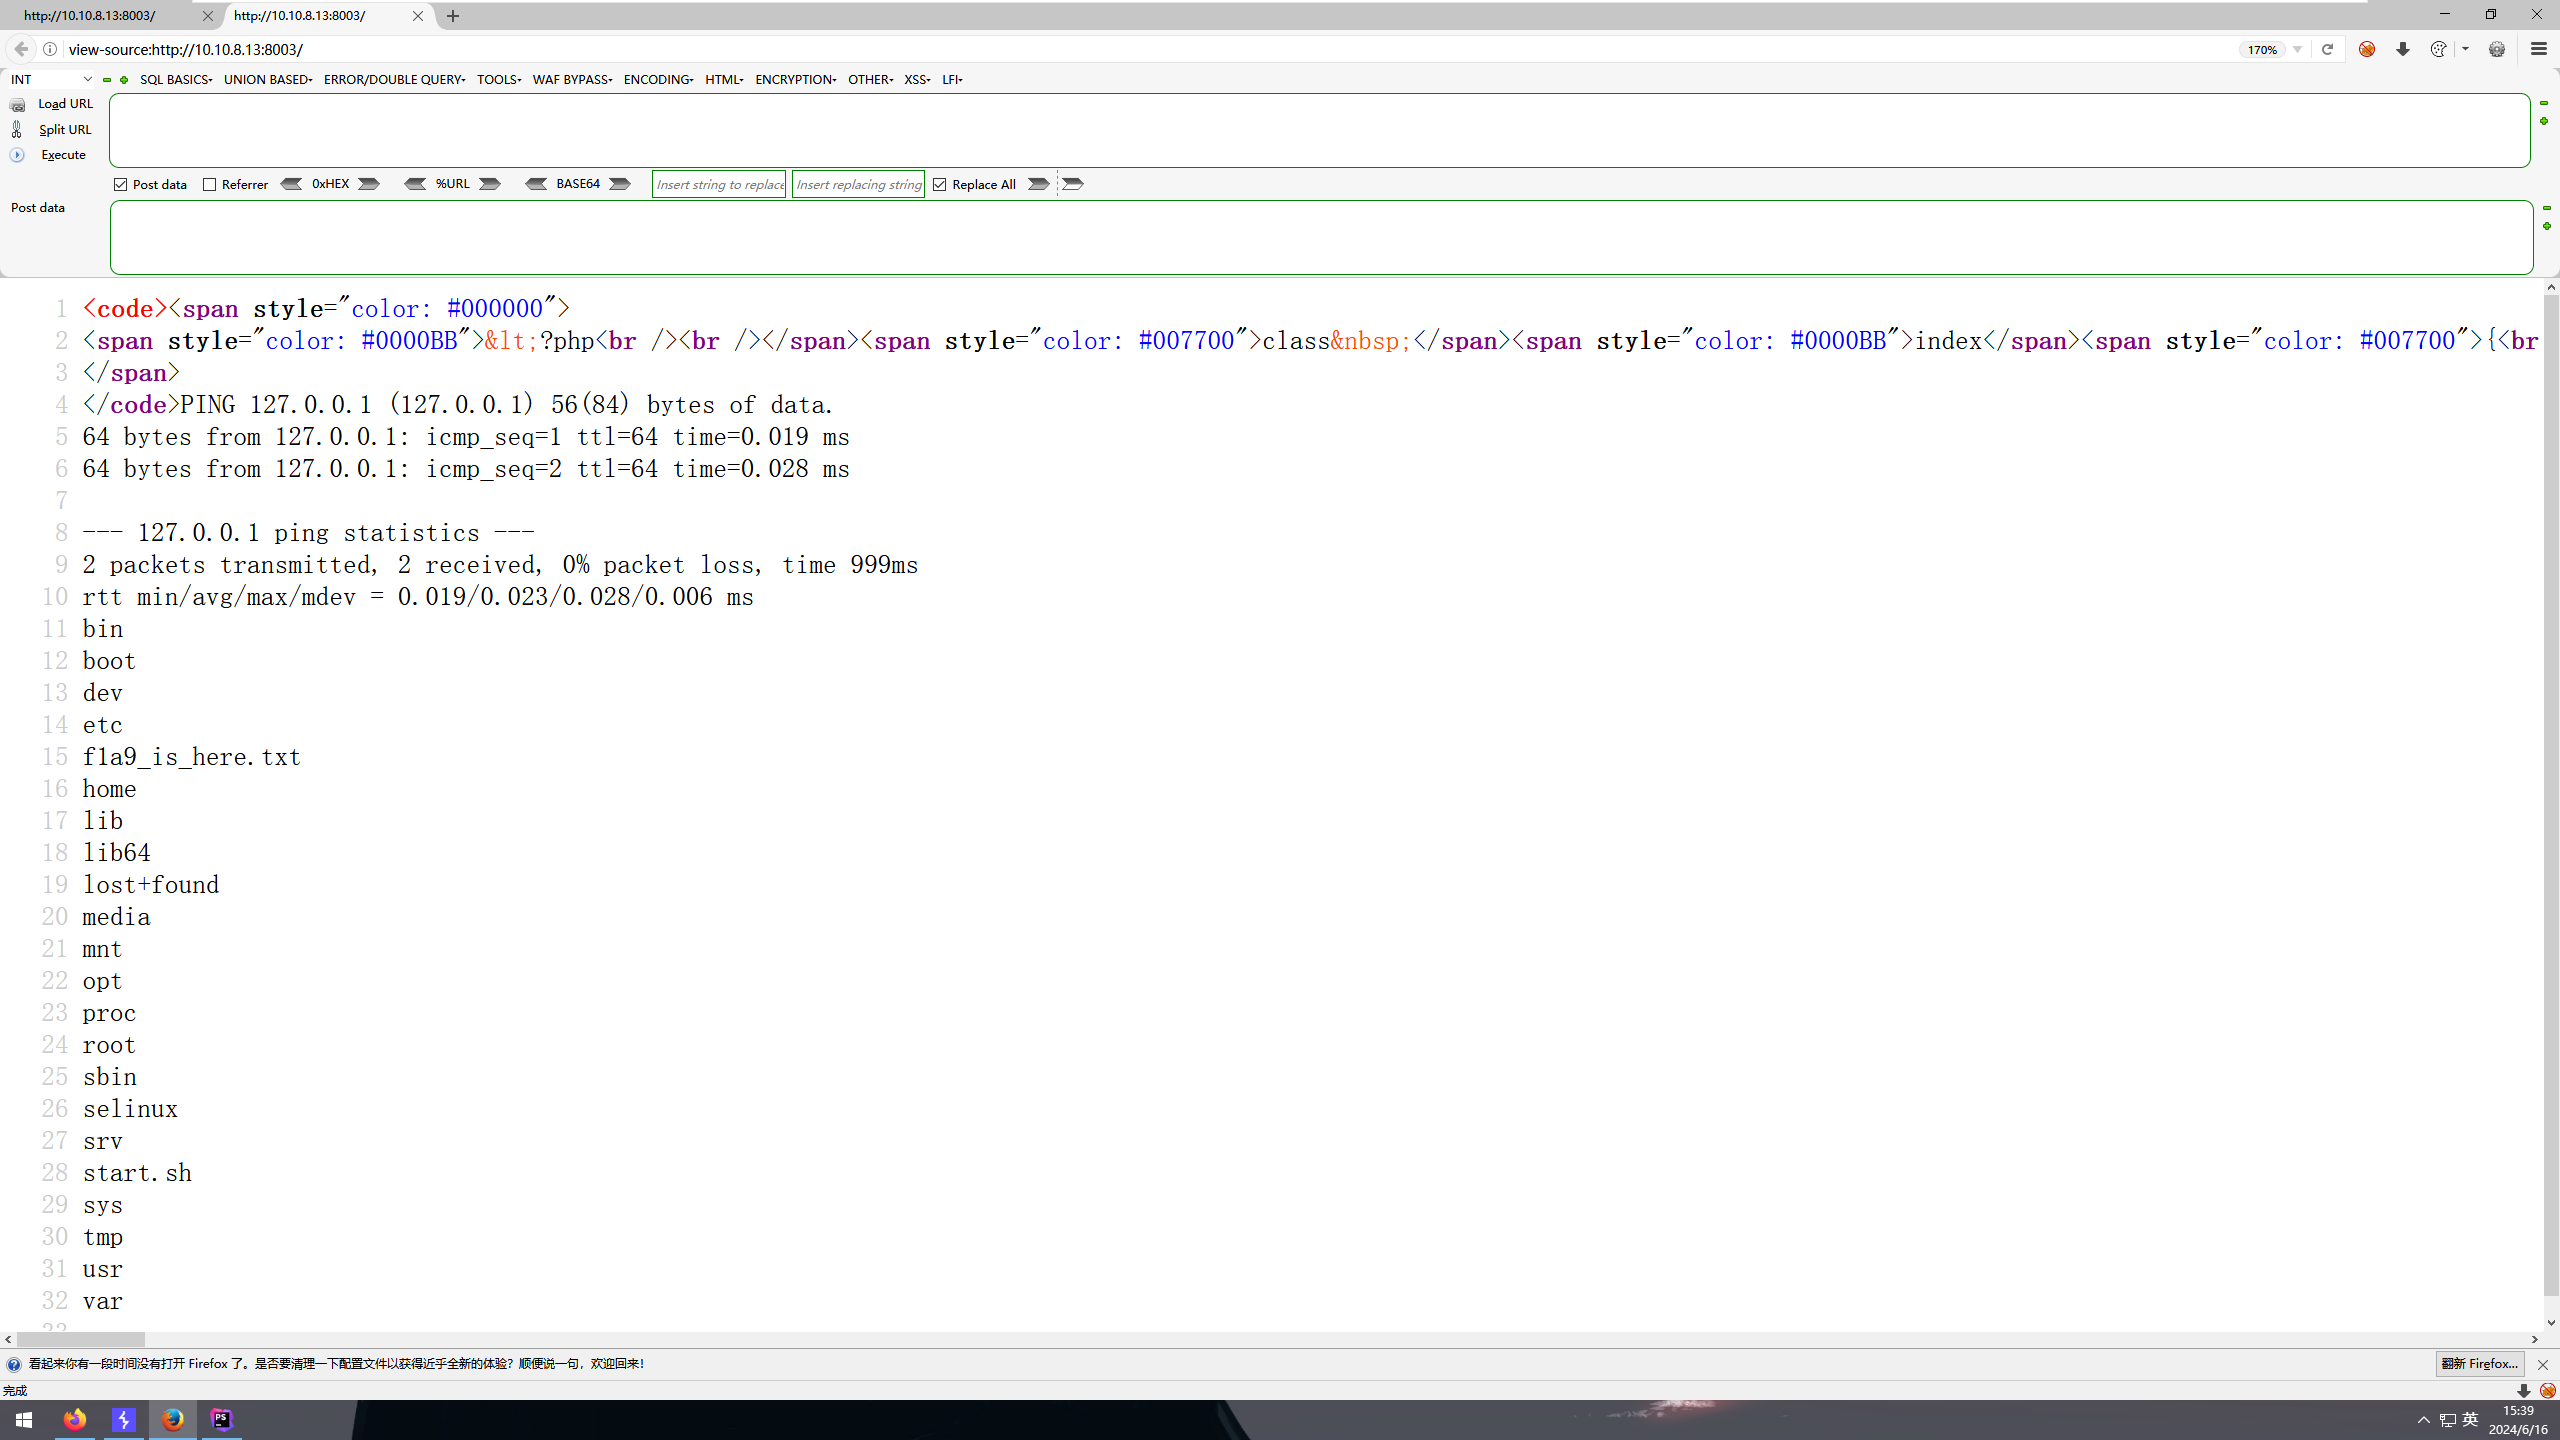
Task: Open the WAF BYPASS menu
Action: coord(572,80)
